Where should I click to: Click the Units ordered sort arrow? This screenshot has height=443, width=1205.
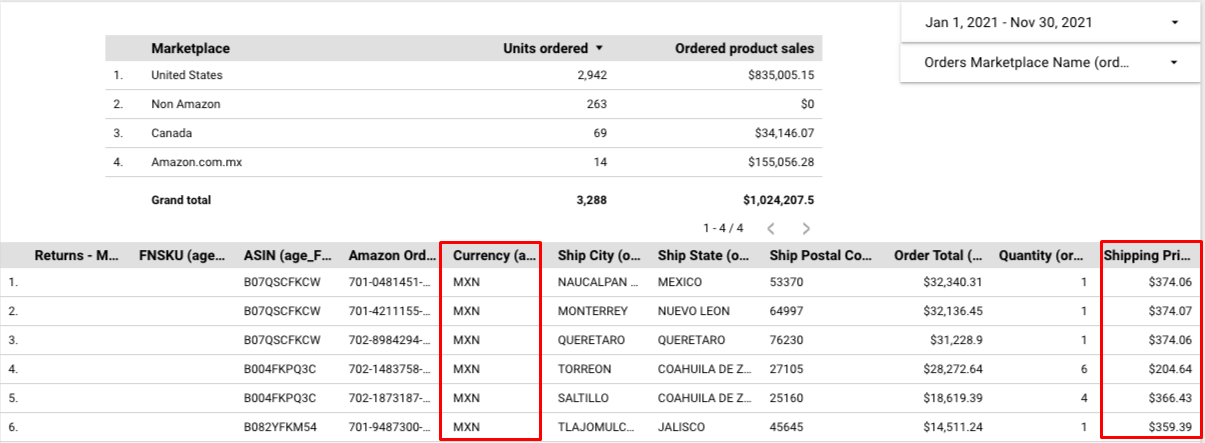point(599,48)
